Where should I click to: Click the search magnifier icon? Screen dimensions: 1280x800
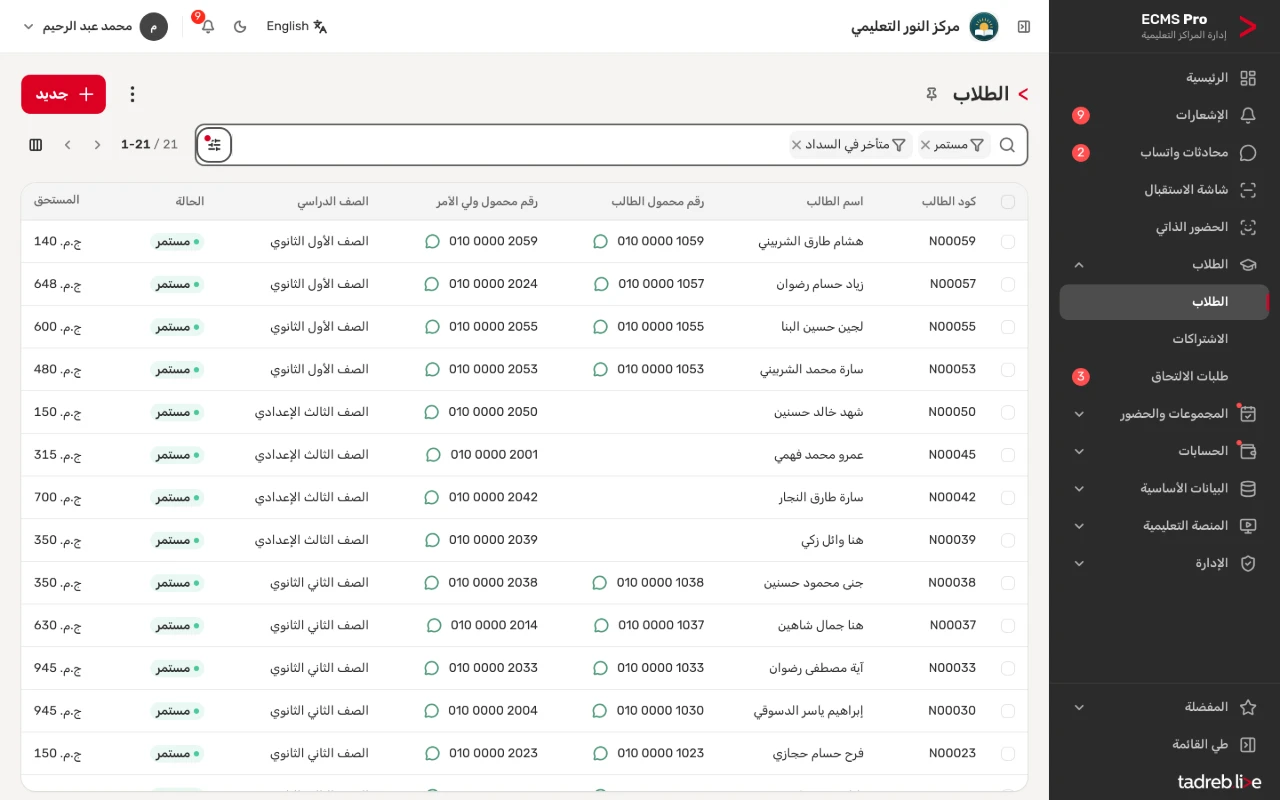pos(1007,145)
